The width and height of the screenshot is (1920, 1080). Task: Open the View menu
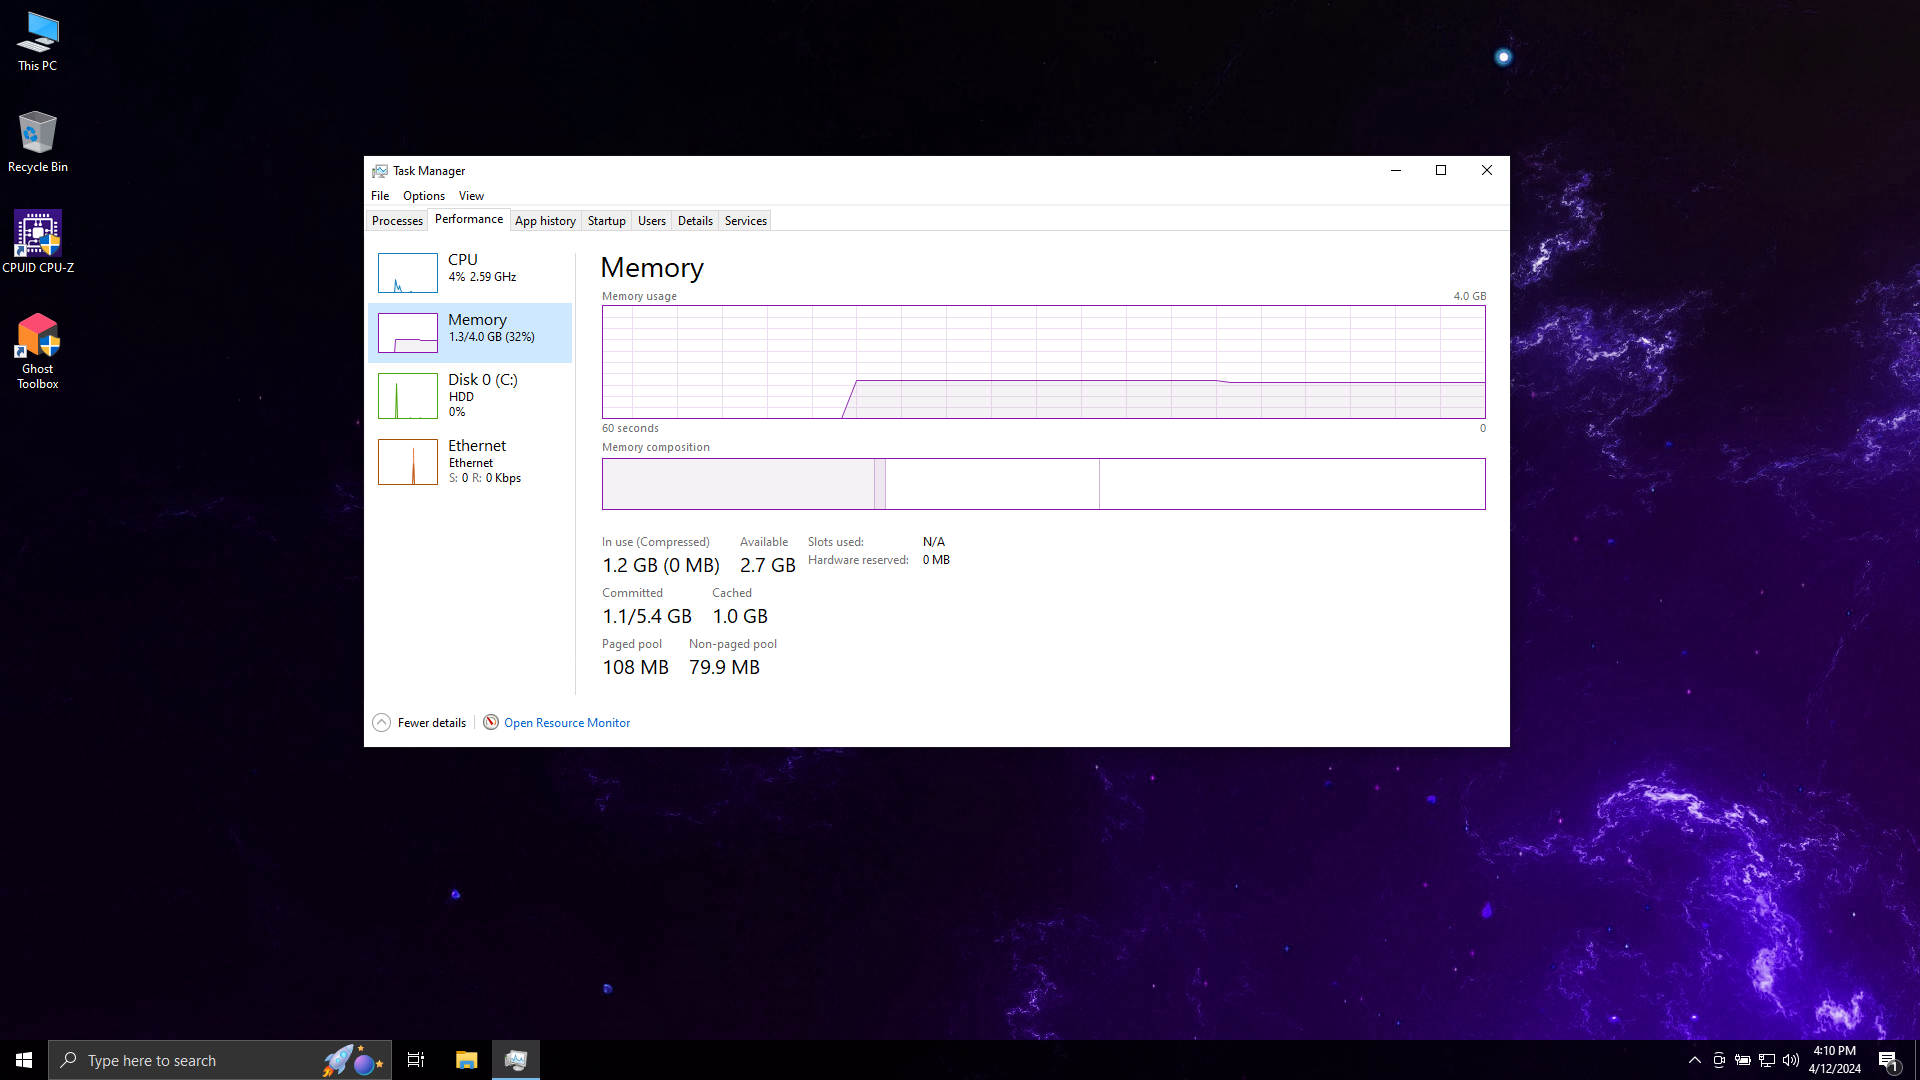pos(471,196)
